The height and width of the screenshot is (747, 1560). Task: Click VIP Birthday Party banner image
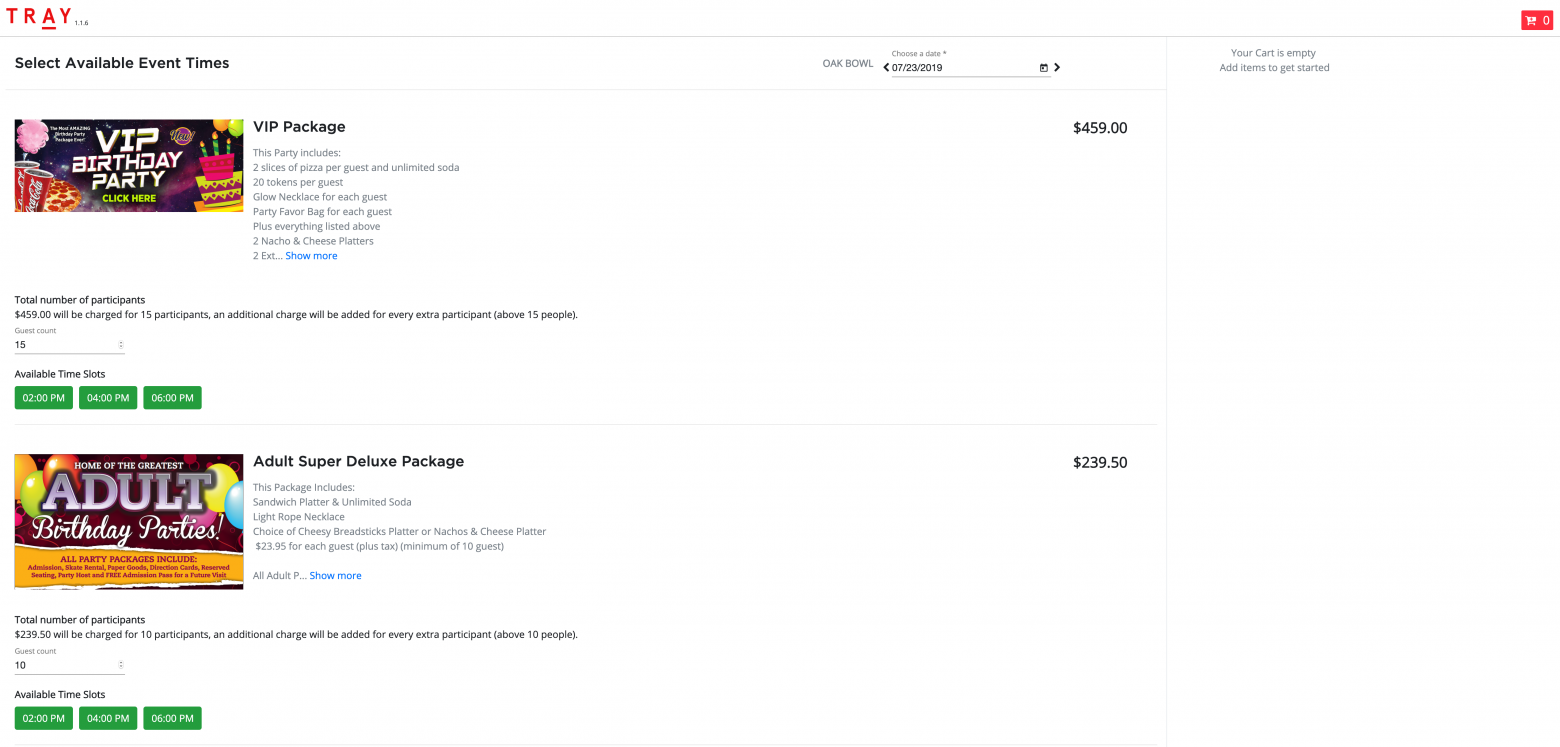pos(129,166)
